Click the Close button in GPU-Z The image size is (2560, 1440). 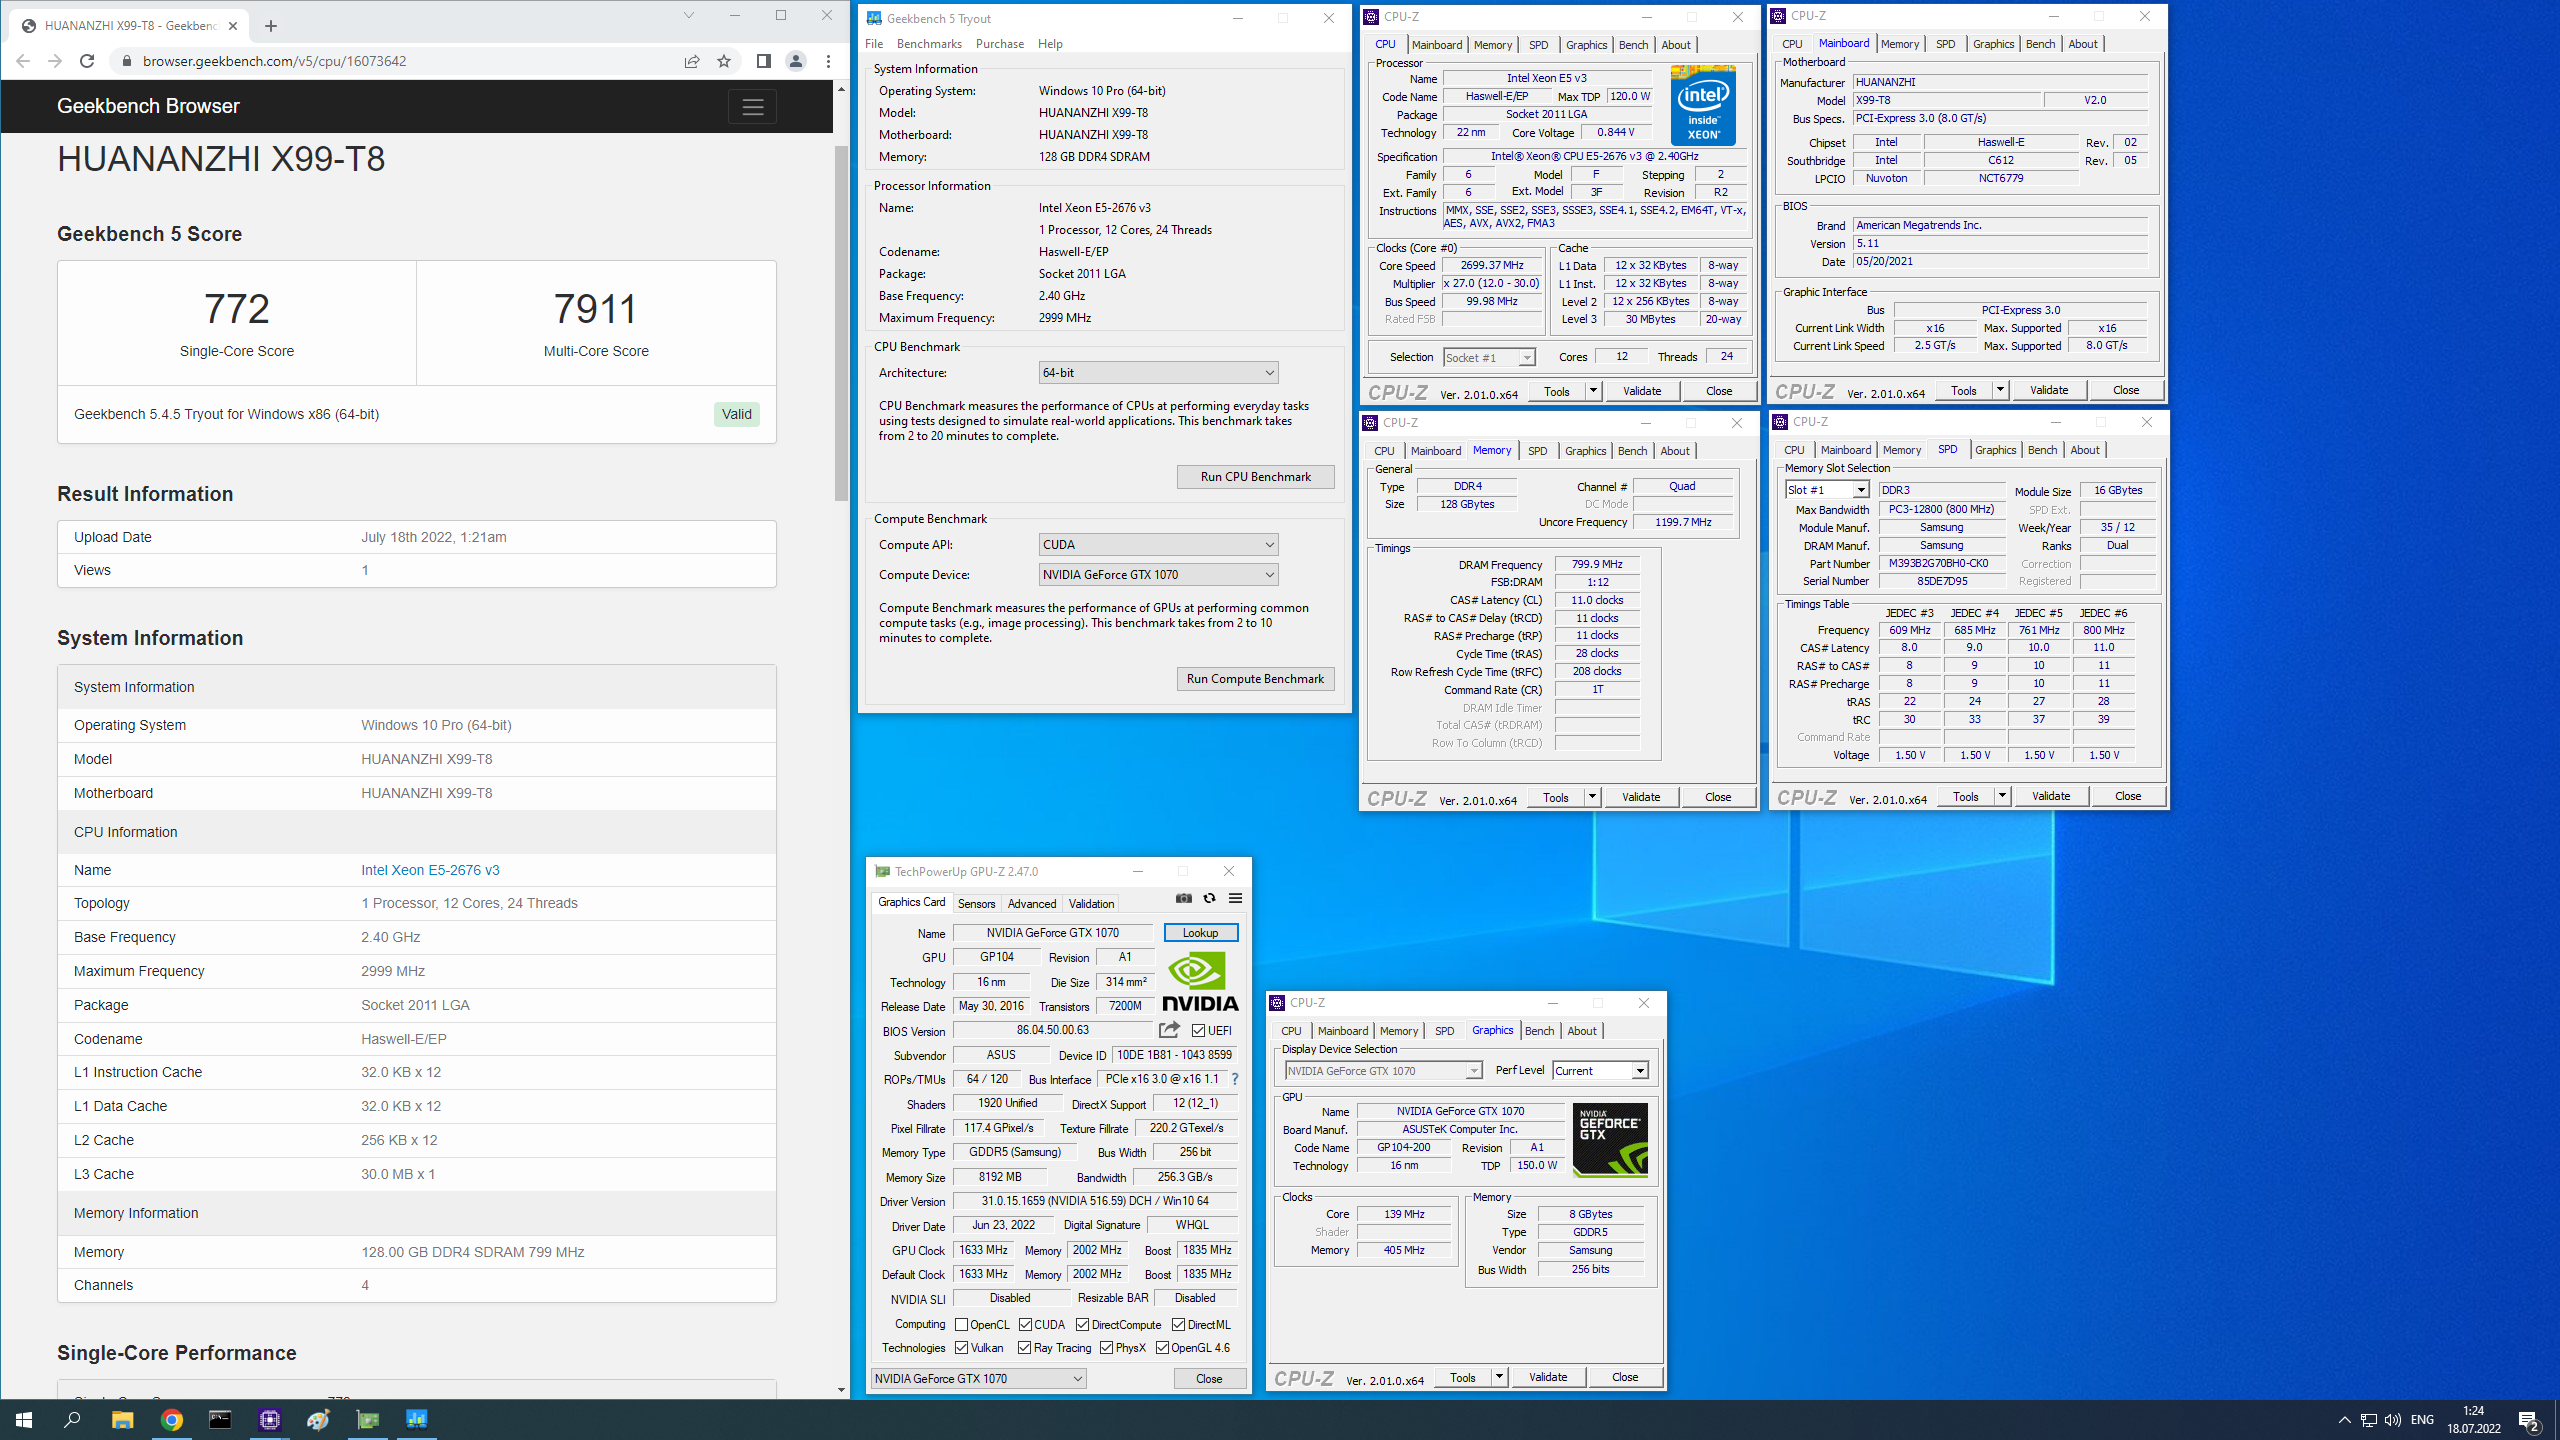point(1209,1378)
